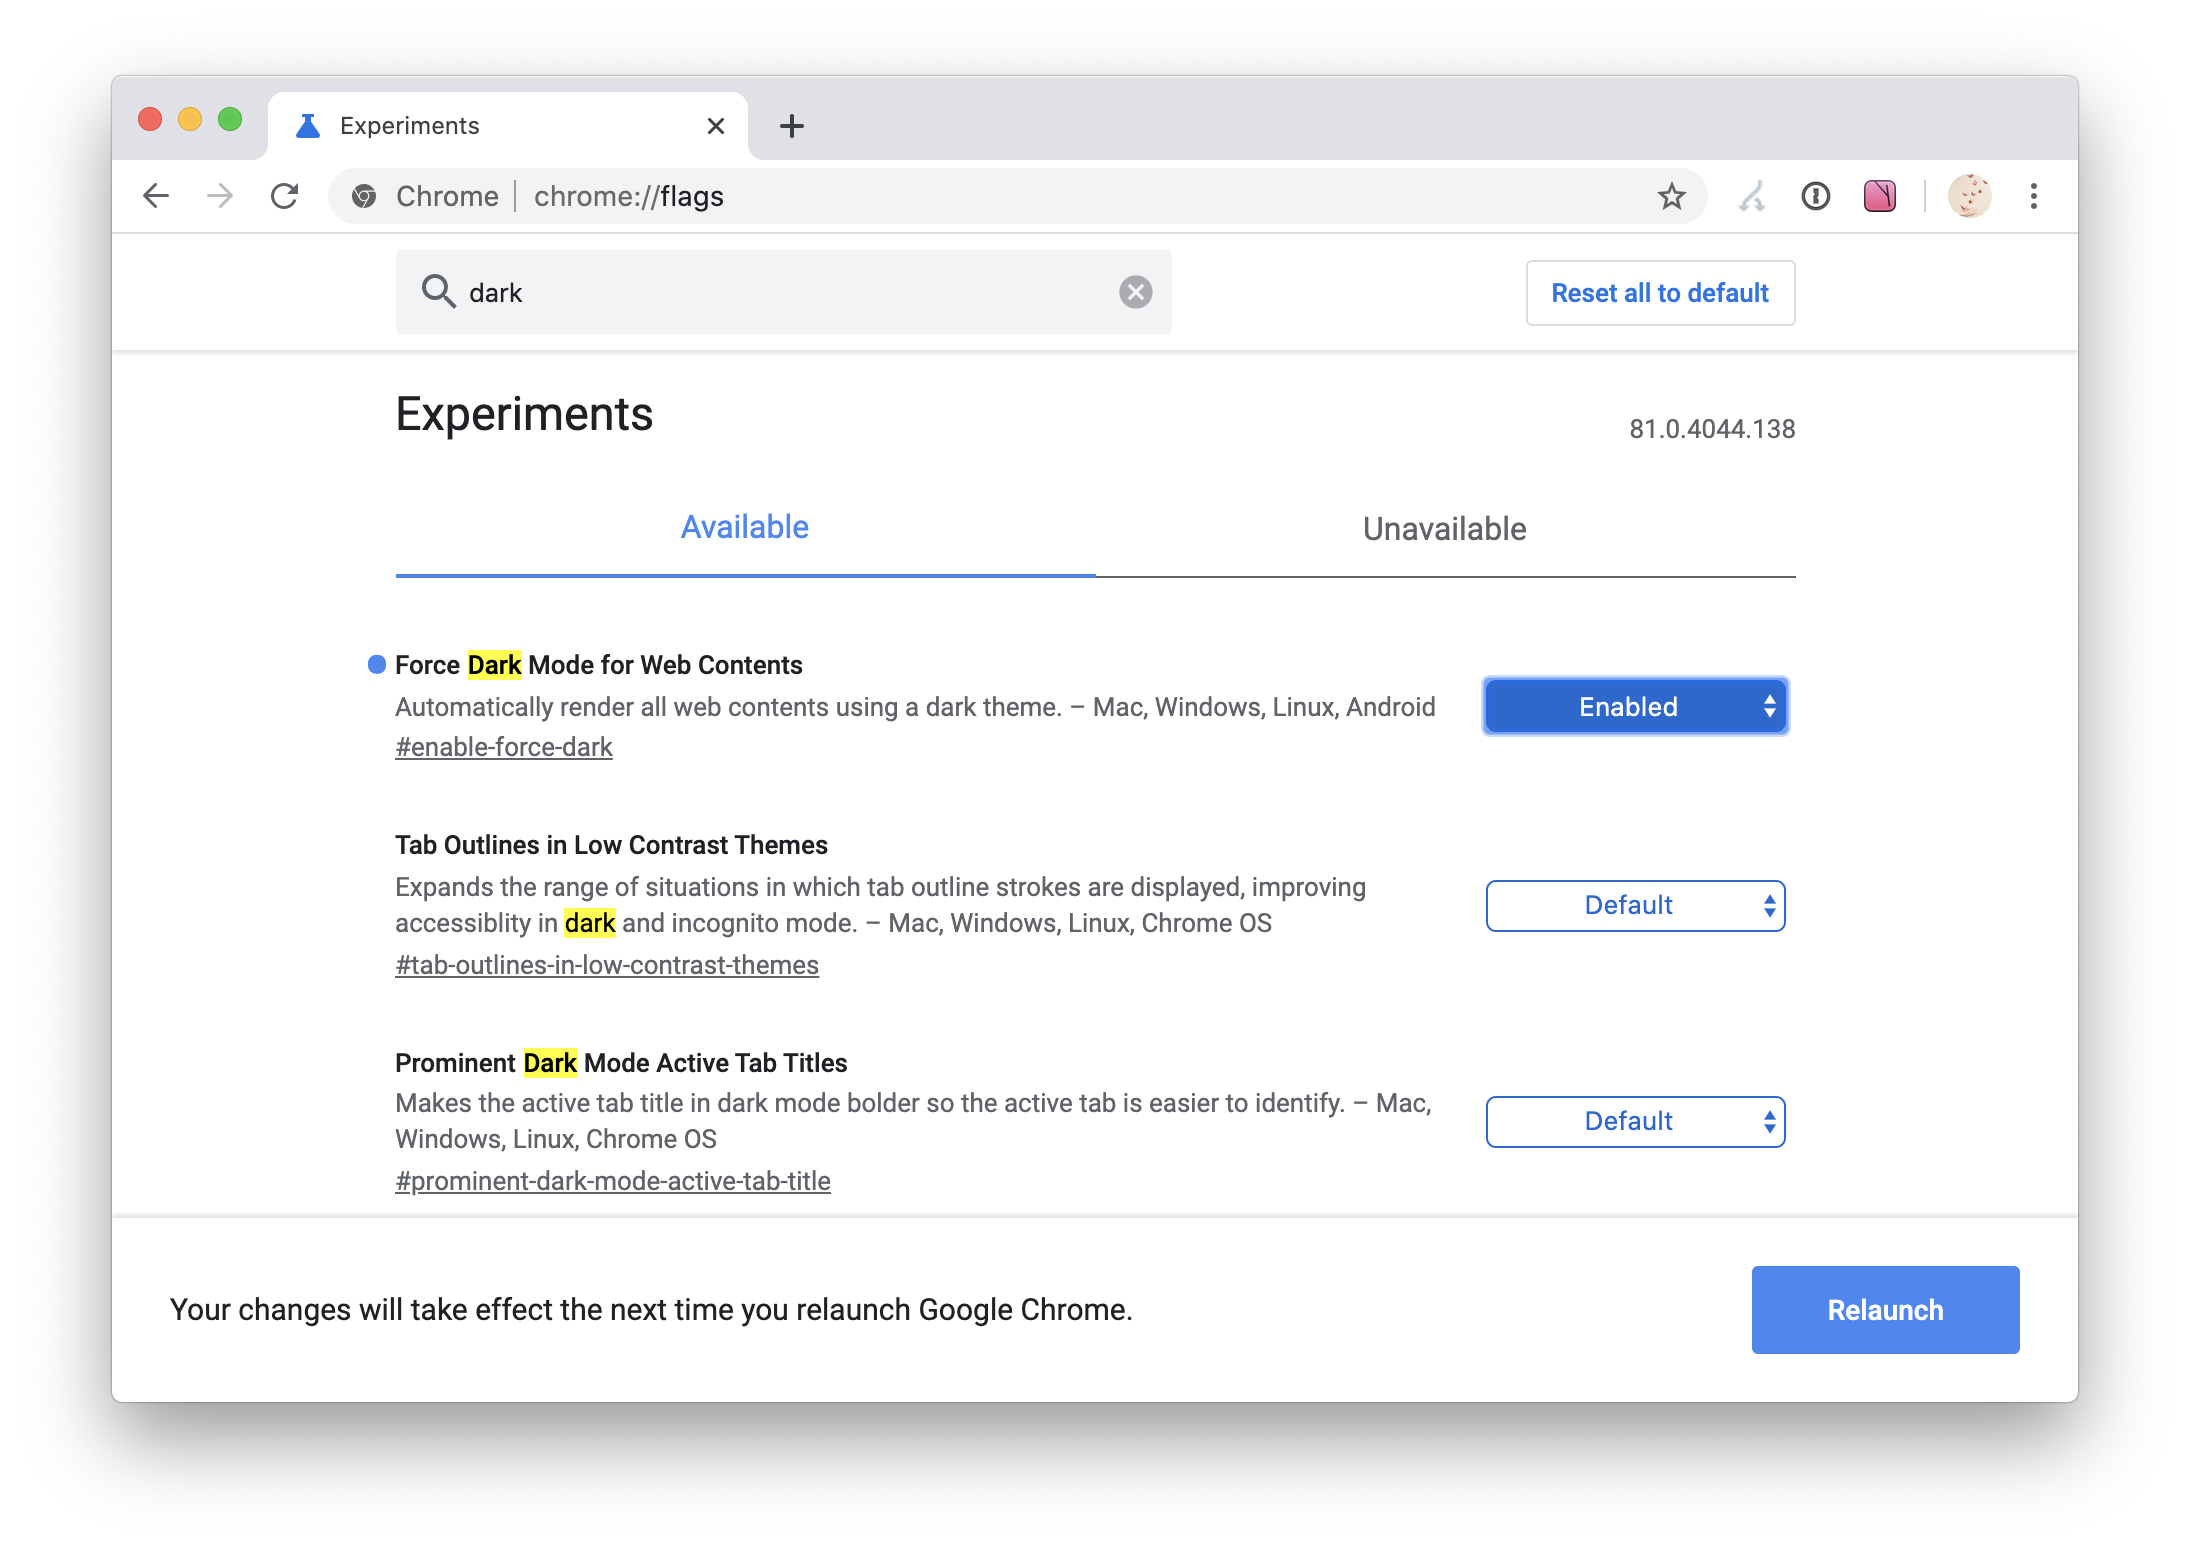
Task: Click the Chrome profile avatar icon
Action: pos(1970,196)
